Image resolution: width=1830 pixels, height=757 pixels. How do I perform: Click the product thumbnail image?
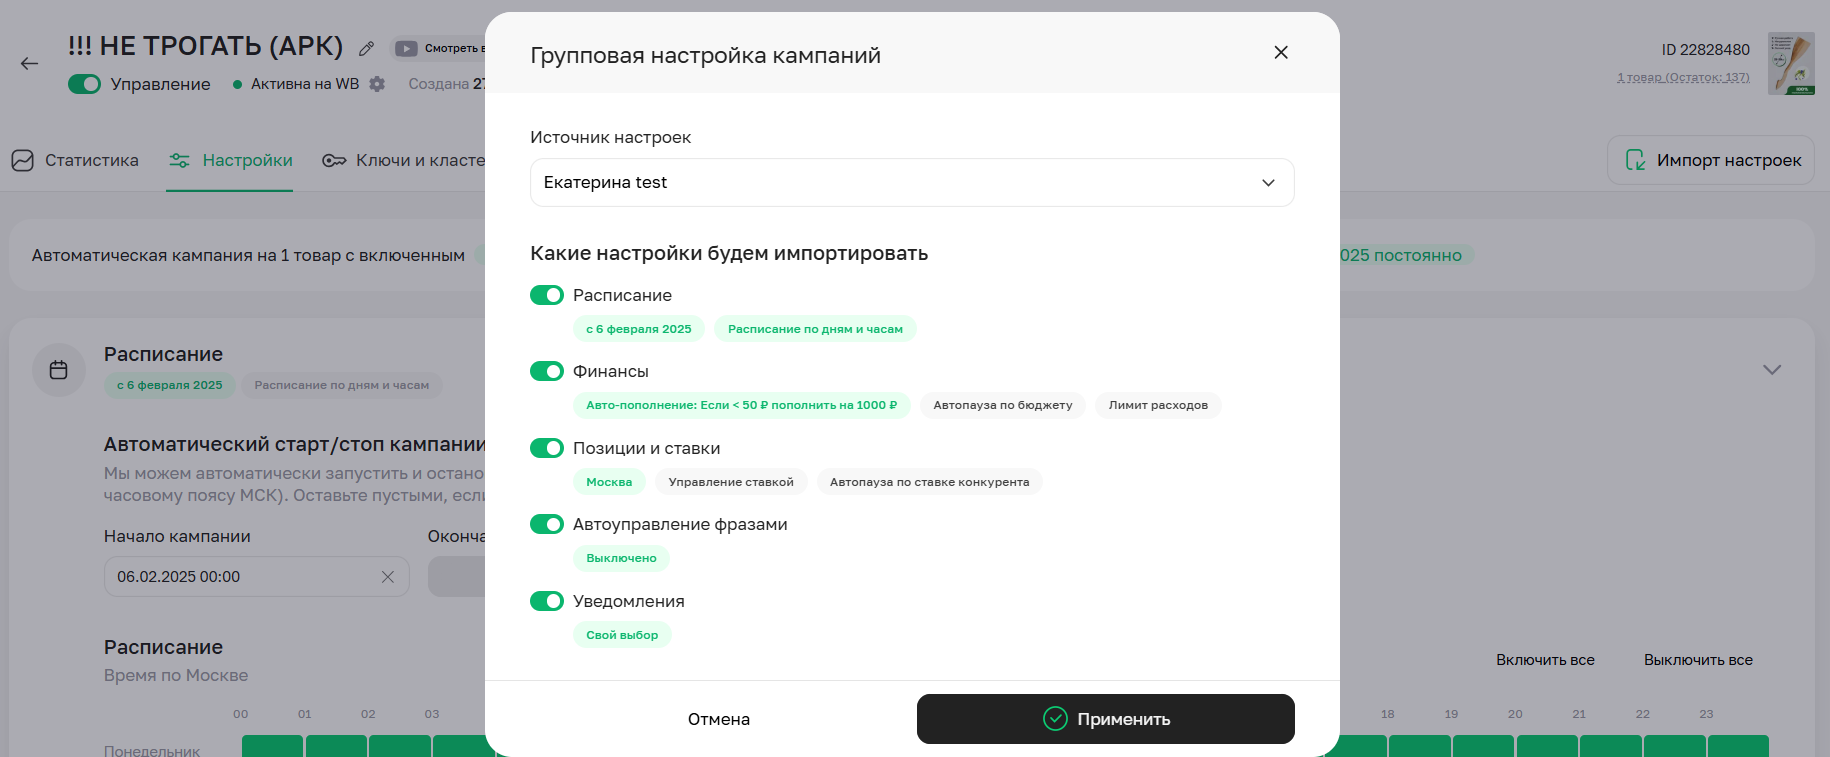[x=1790, y=63]
